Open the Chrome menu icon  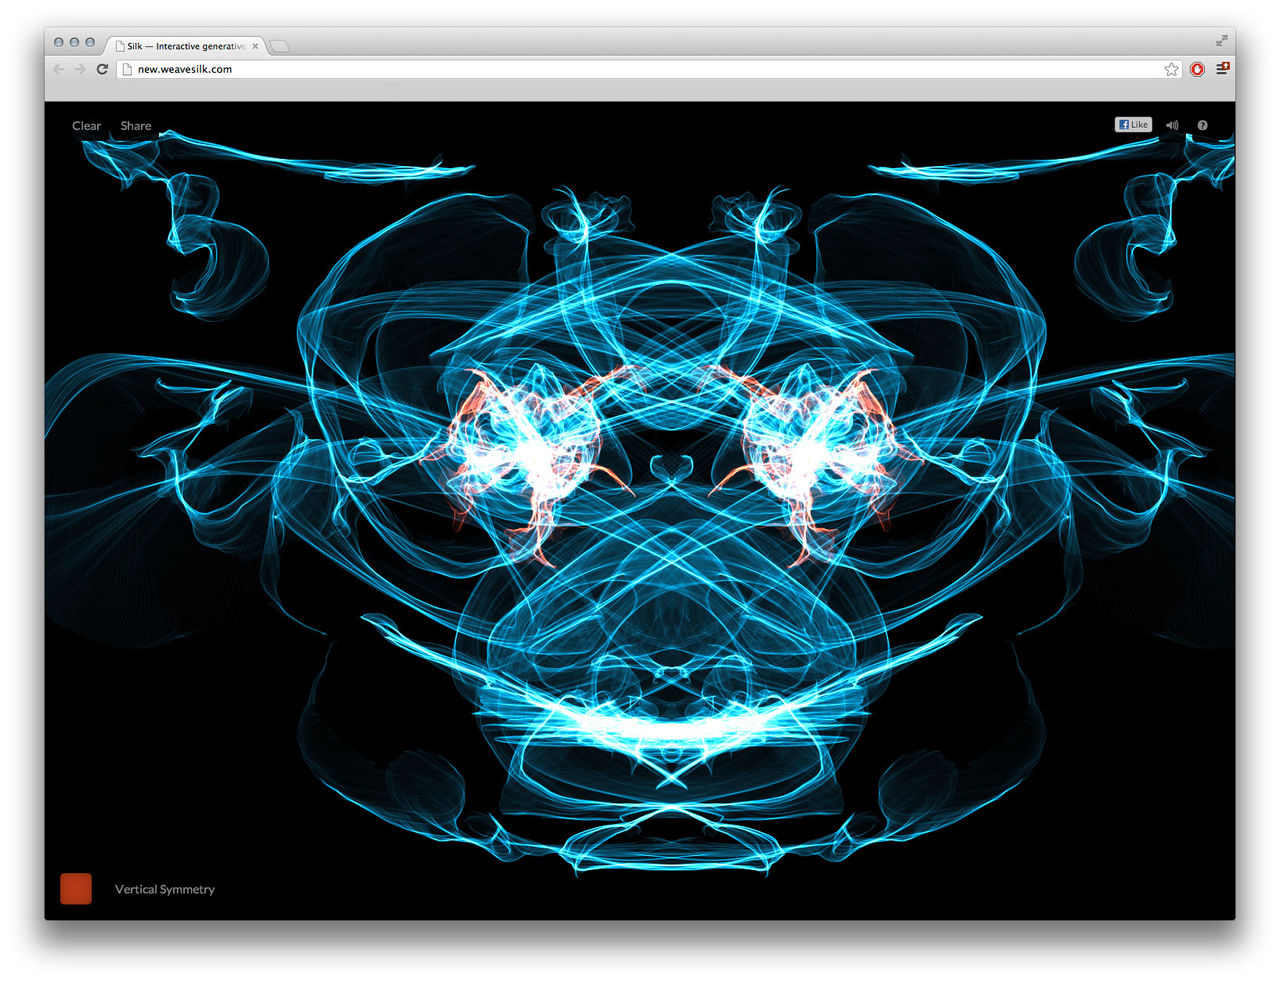tap(1222, 68)
